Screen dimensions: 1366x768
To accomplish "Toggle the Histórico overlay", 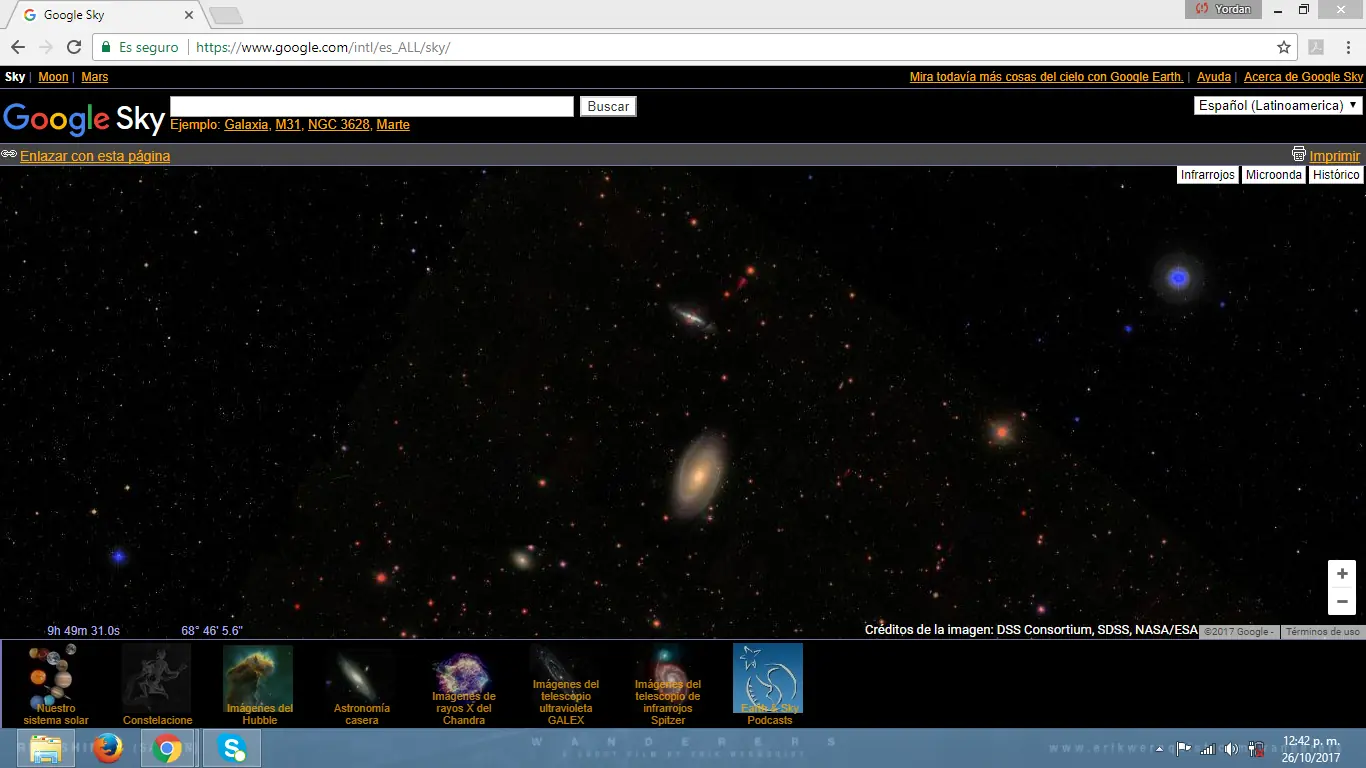I will tap(1337, 175).
